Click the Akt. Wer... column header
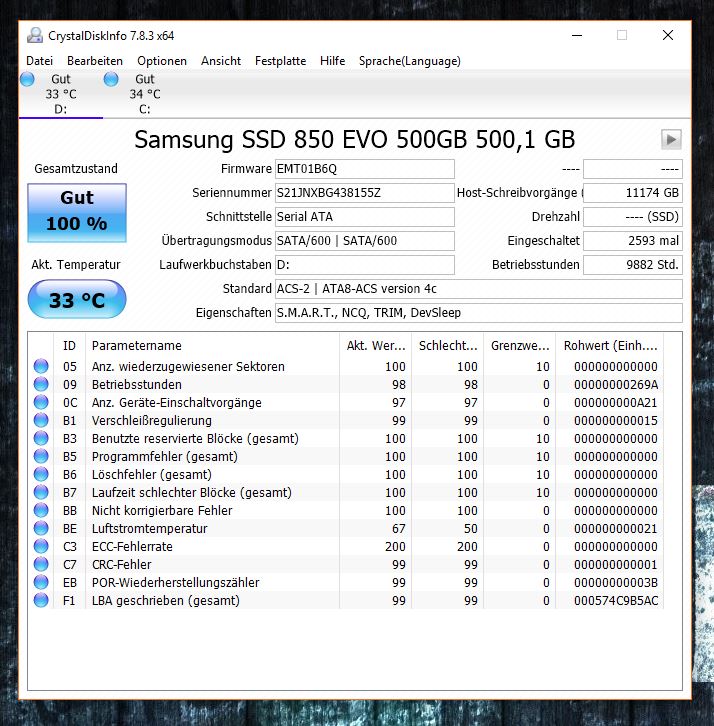 (x=376, y=346)
